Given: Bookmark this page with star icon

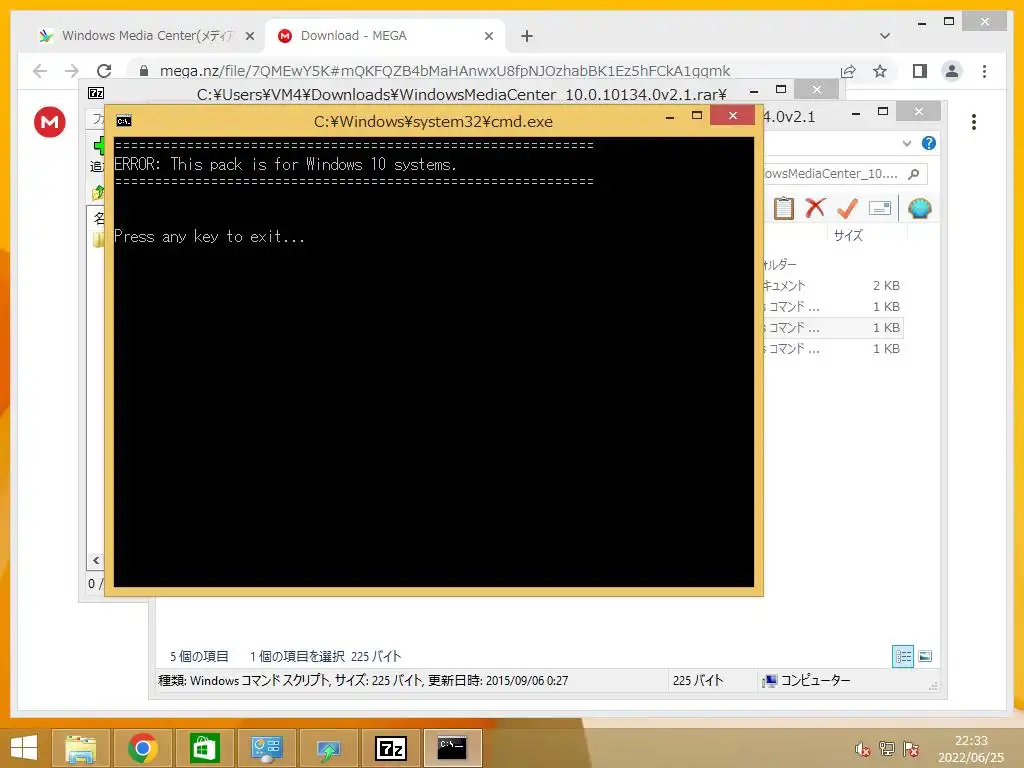Looking at the screenshot, I should (x=880, y=71).
